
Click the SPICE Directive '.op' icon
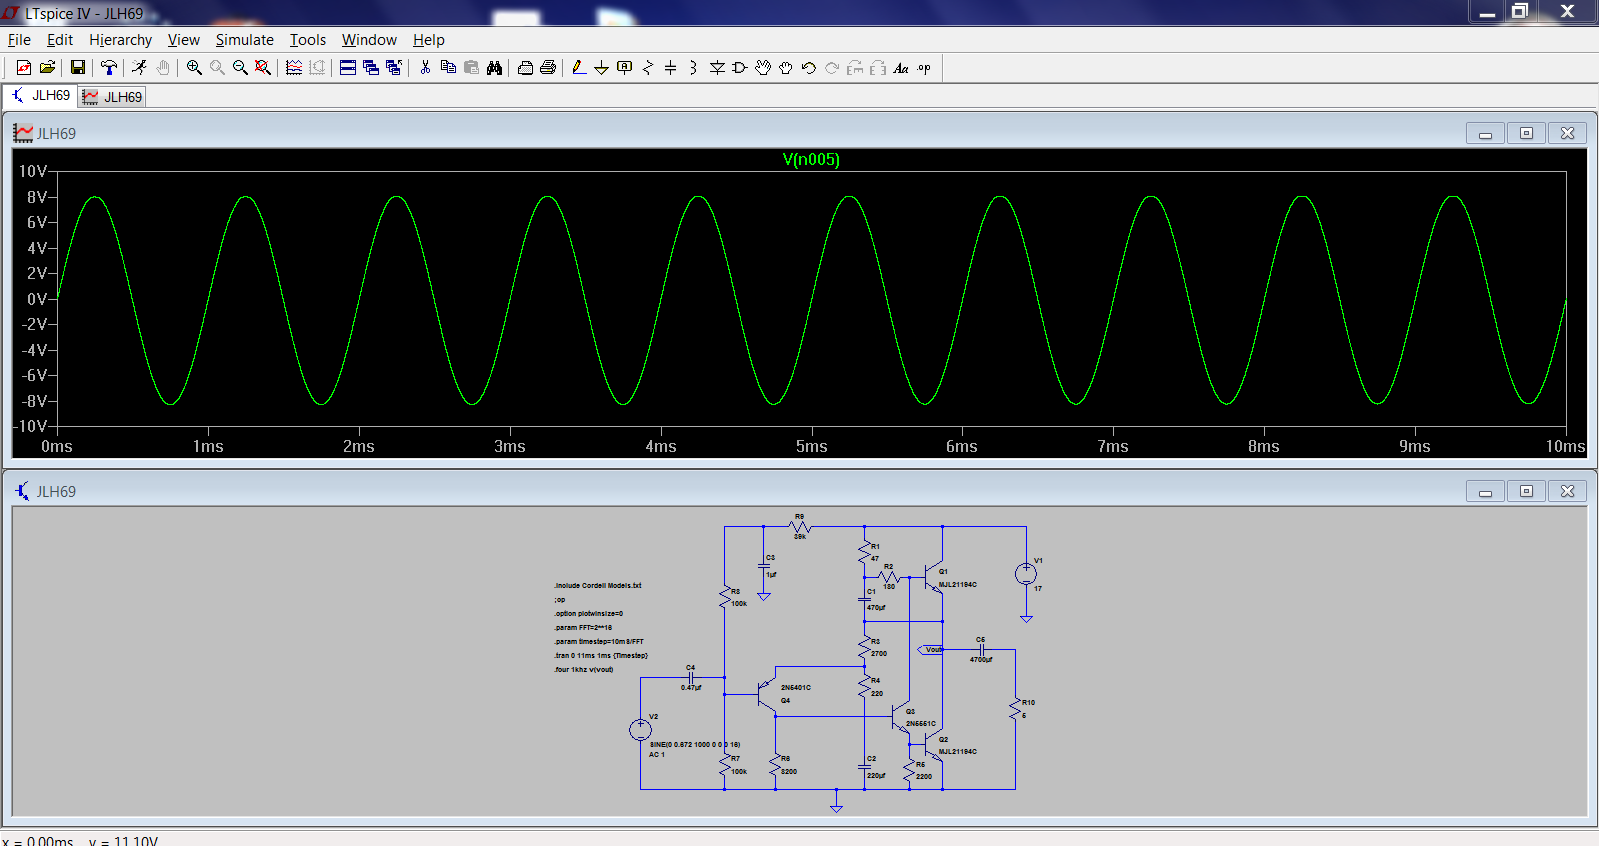pos(924,68)
